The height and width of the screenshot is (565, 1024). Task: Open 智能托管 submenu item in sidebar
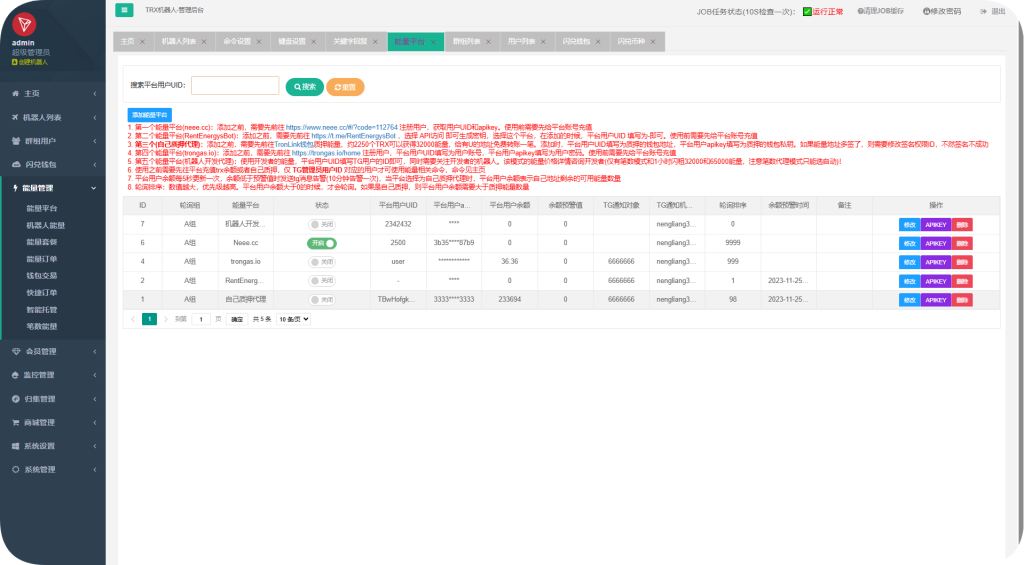click(42, 310)
